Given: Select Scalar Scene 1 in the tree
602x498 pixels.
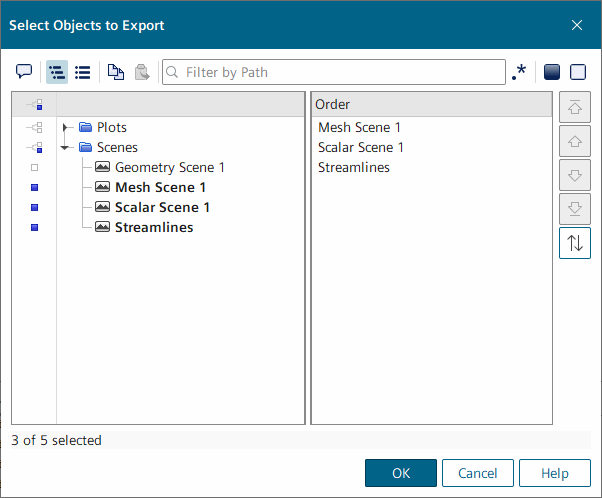Looking at the screenshot, I should coord(162,207).
